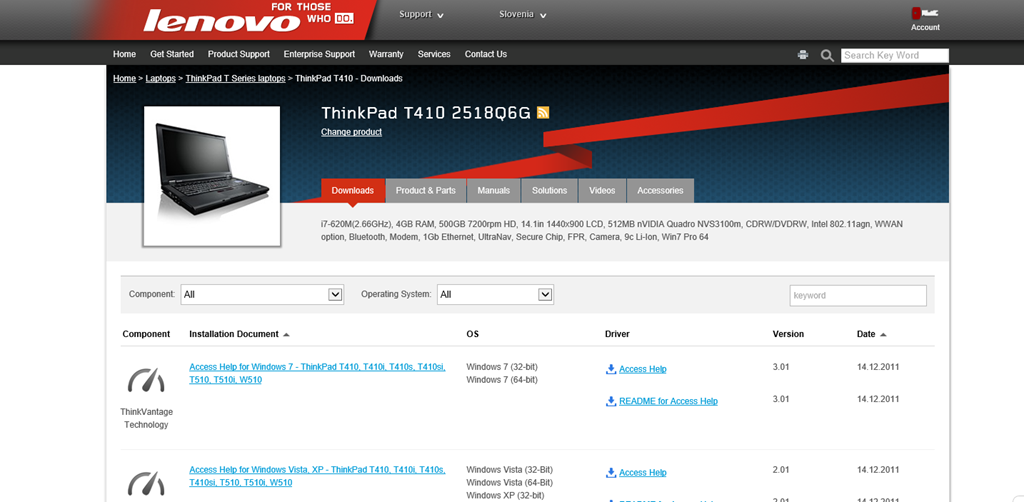1024x502 pixels.
Task: Click the keyword filter input field
Action: tap(858, 295)
